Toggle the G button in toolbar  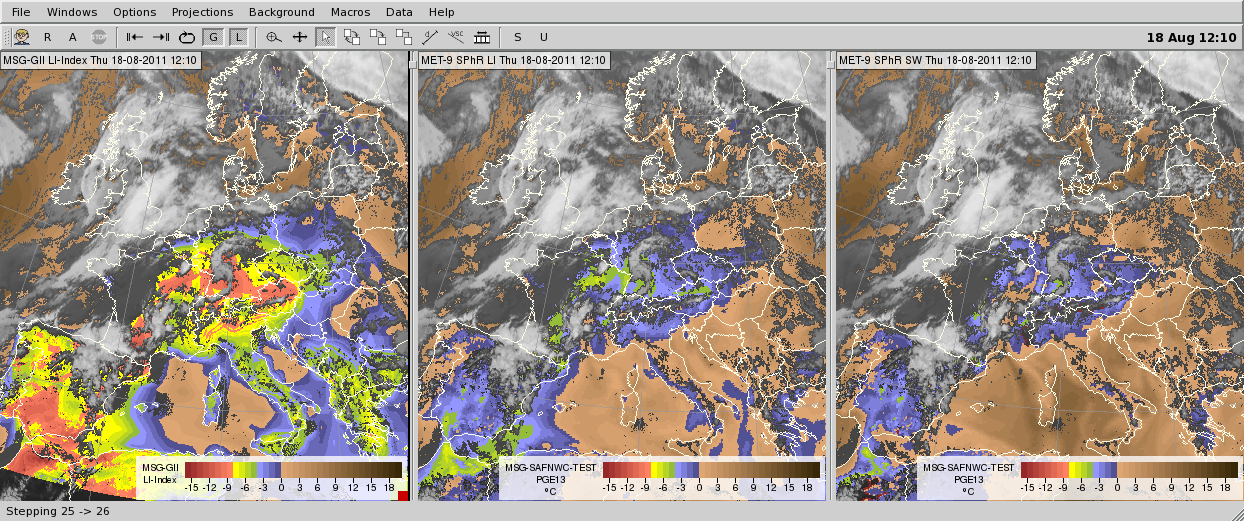coord(212,37)
